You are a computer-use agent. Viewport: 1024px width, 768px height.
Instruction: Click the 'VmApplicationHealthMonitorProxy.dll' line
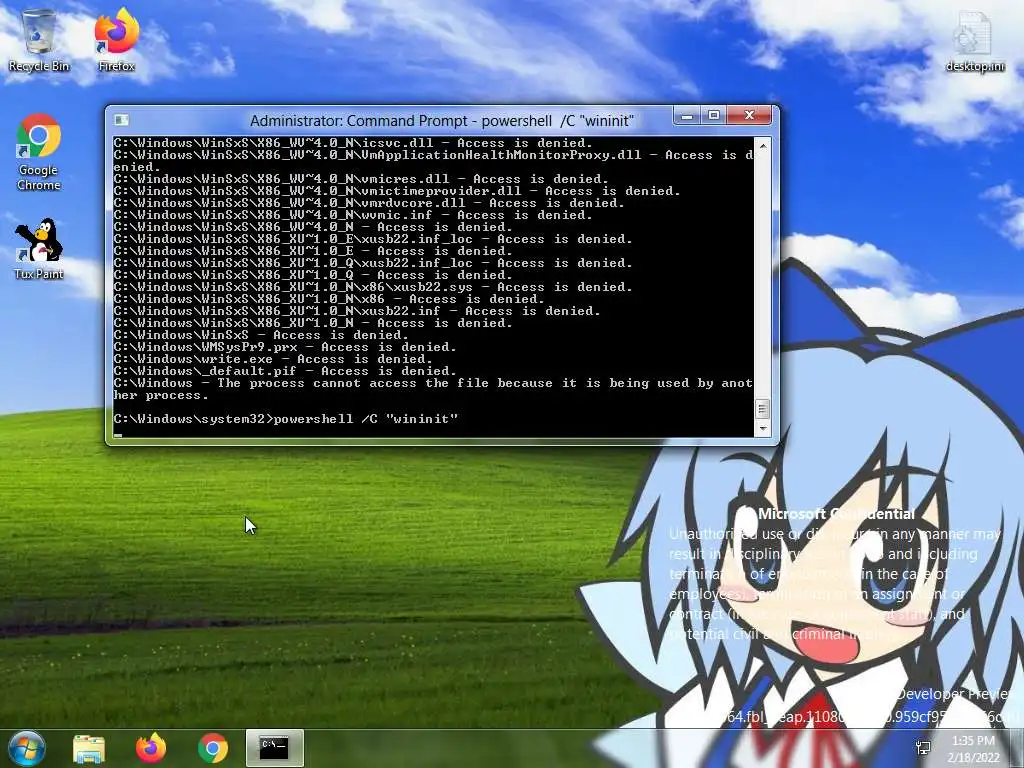[x=433, y=161]
